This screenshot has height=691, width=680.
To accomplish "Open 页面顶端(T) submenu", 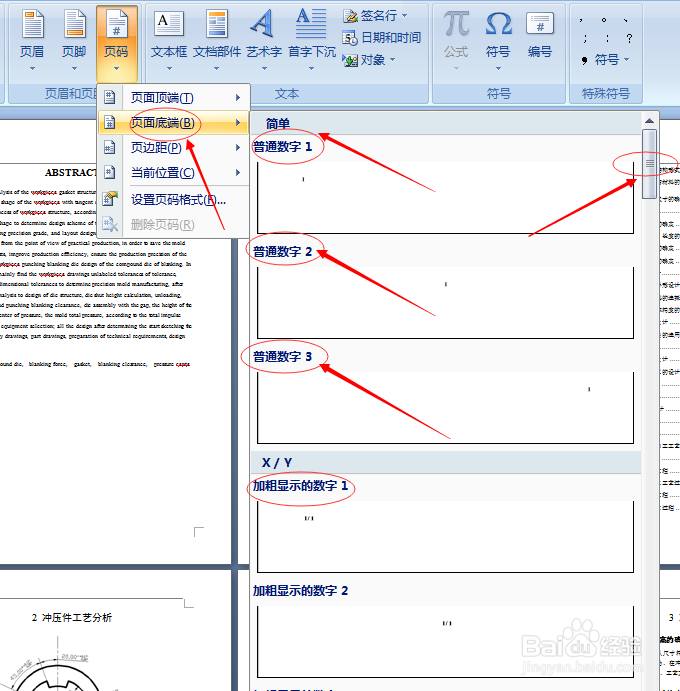I will click(174, 97).
